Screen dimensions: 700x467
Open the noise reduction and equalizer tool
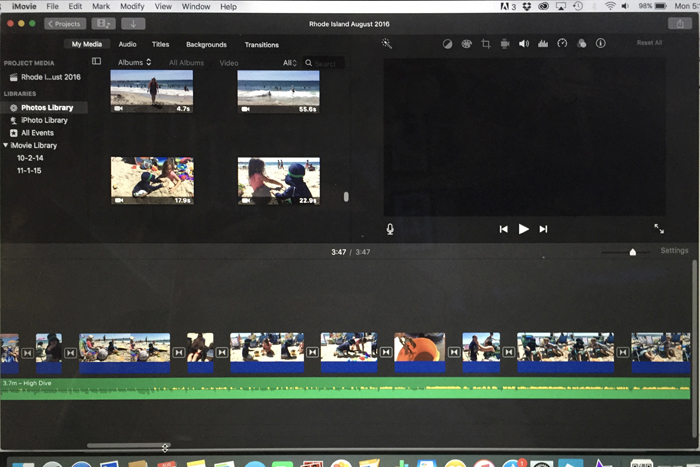pos(543,44)
